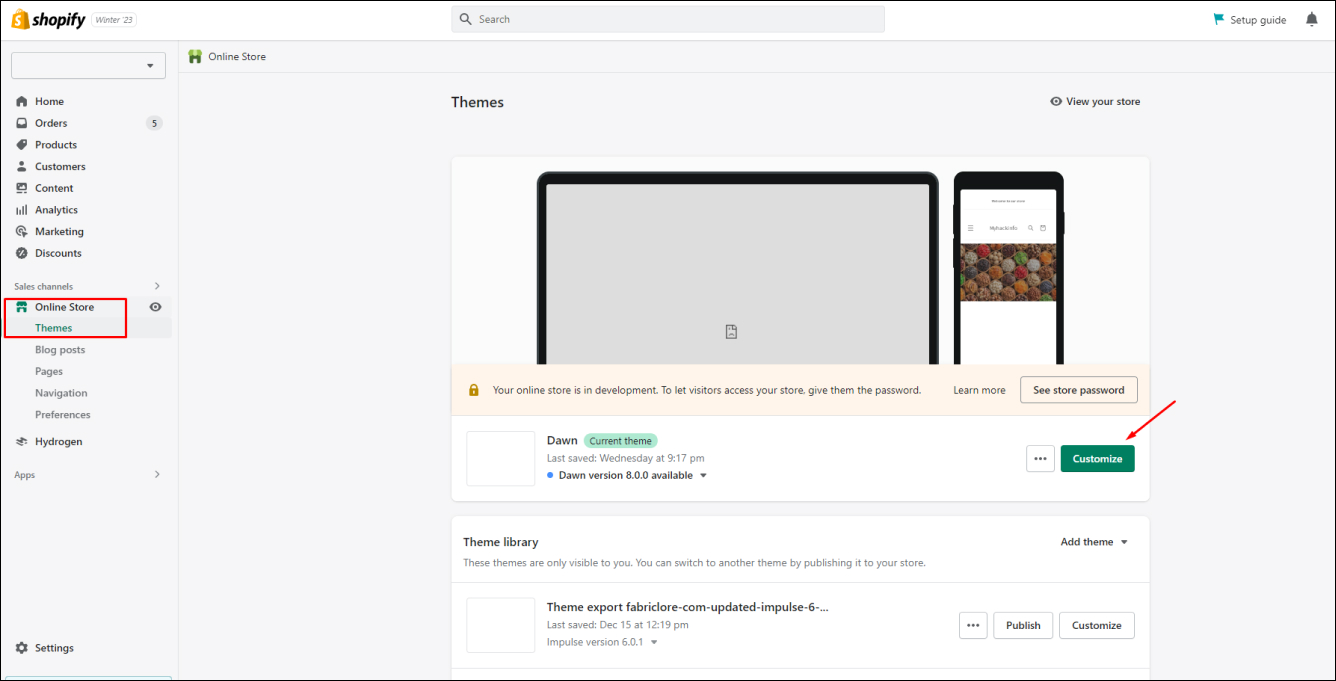Click the Marketing target icon
The height and width of the screenshot is (681, 1336).
point(22,231)
